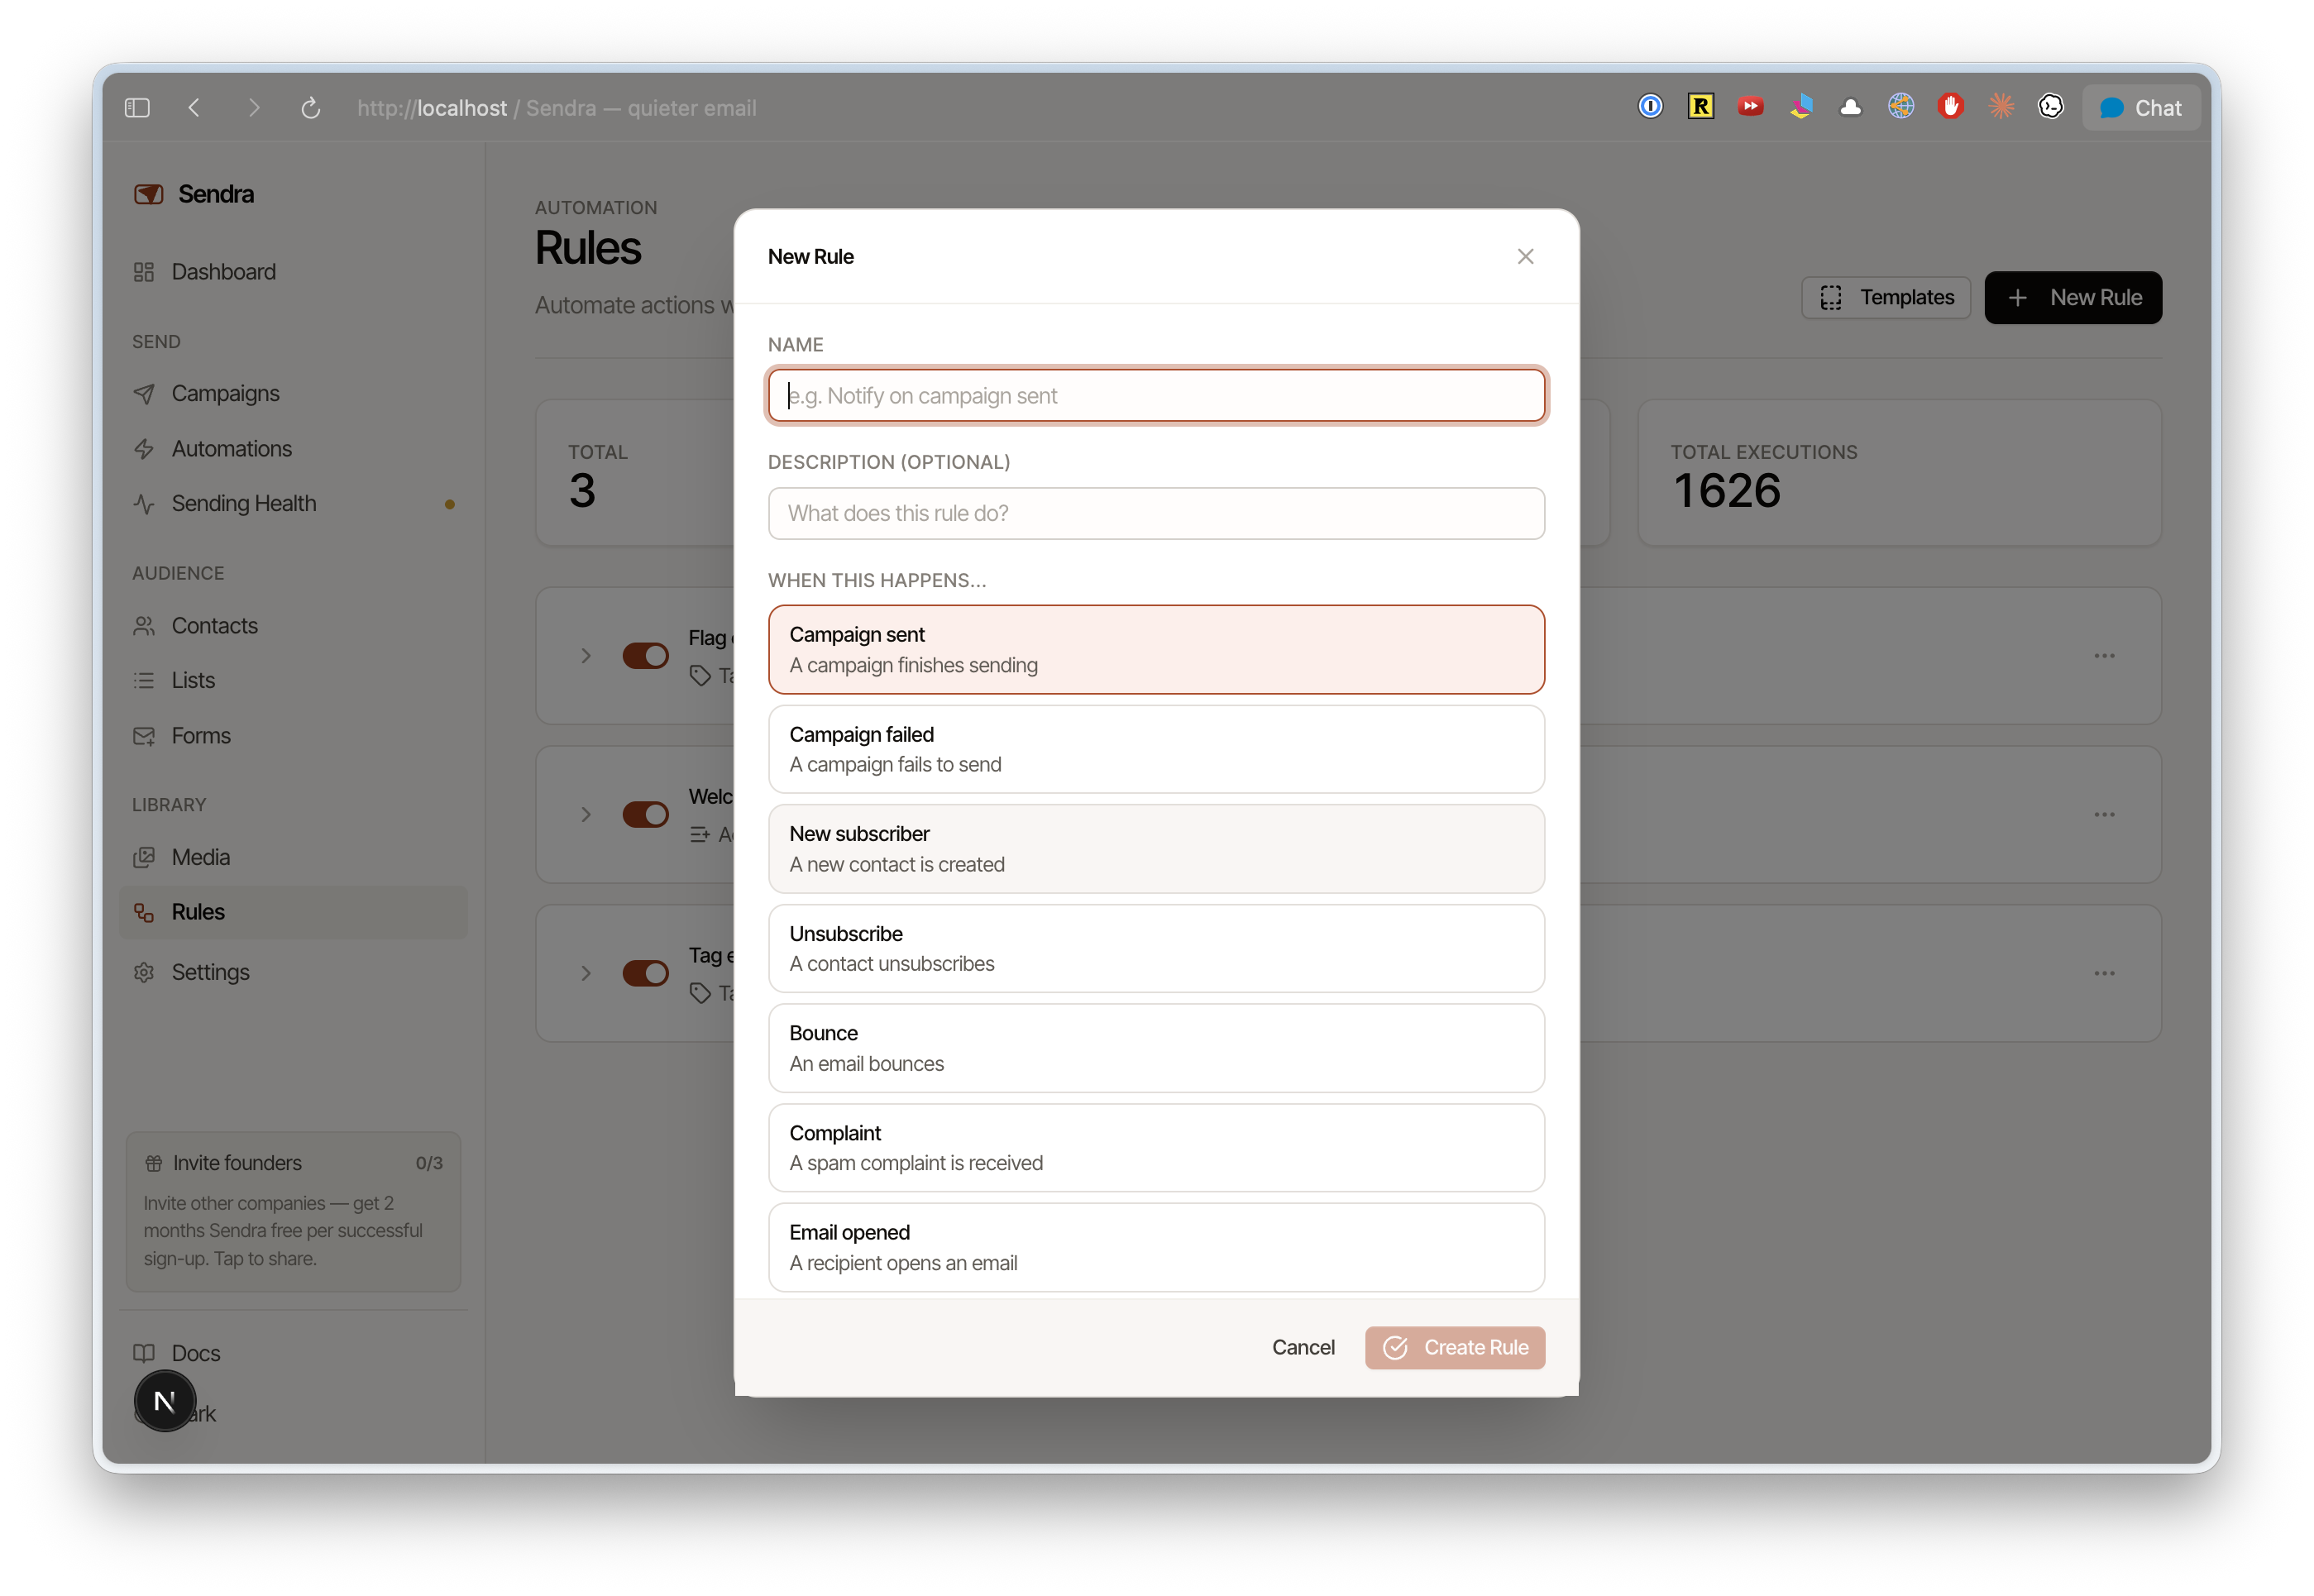Image resolution: width=2314 pixels, height=1596 pixels.
Task: Open the colorful bird extension icon
Action: [1800, 106]
